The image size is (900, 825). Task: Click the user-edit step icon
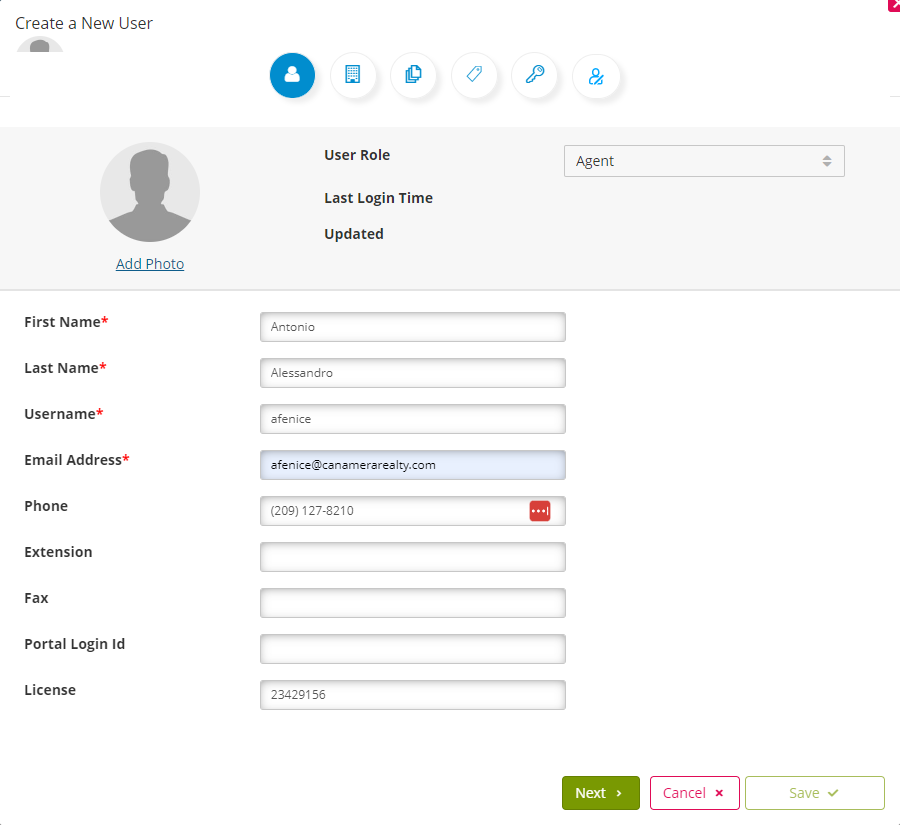(596, 75)
